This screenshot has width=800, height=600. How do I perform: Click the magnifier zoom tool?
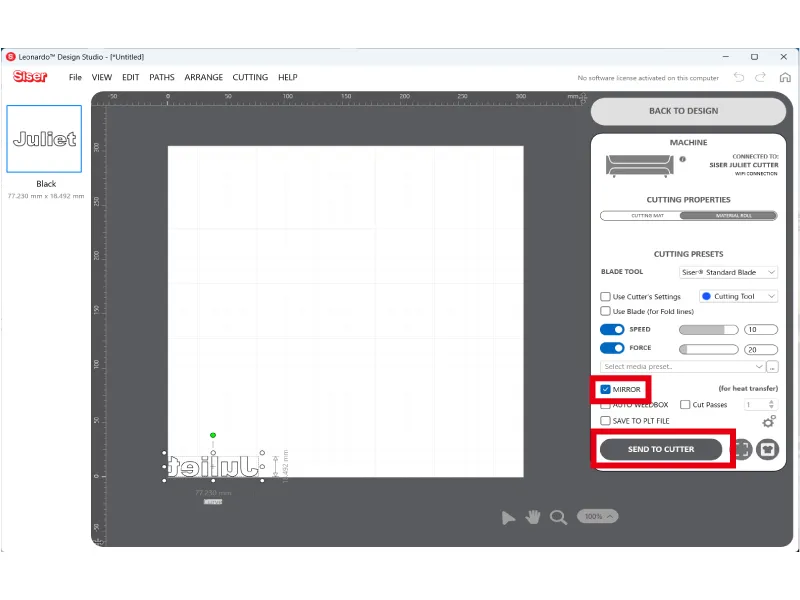(x=559, y=517)
